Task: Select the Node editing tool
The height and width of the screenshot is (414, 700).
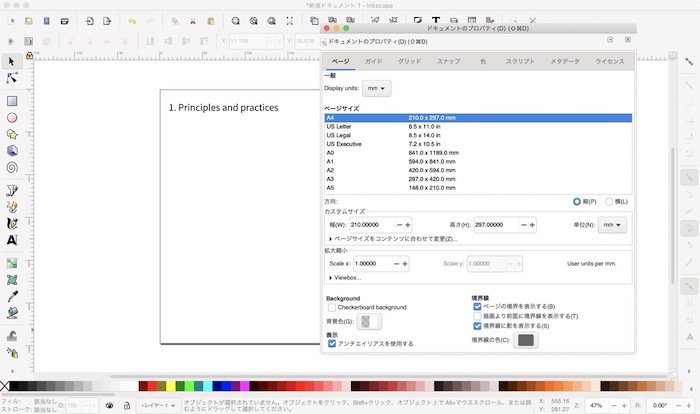Action: click(12, 78)
